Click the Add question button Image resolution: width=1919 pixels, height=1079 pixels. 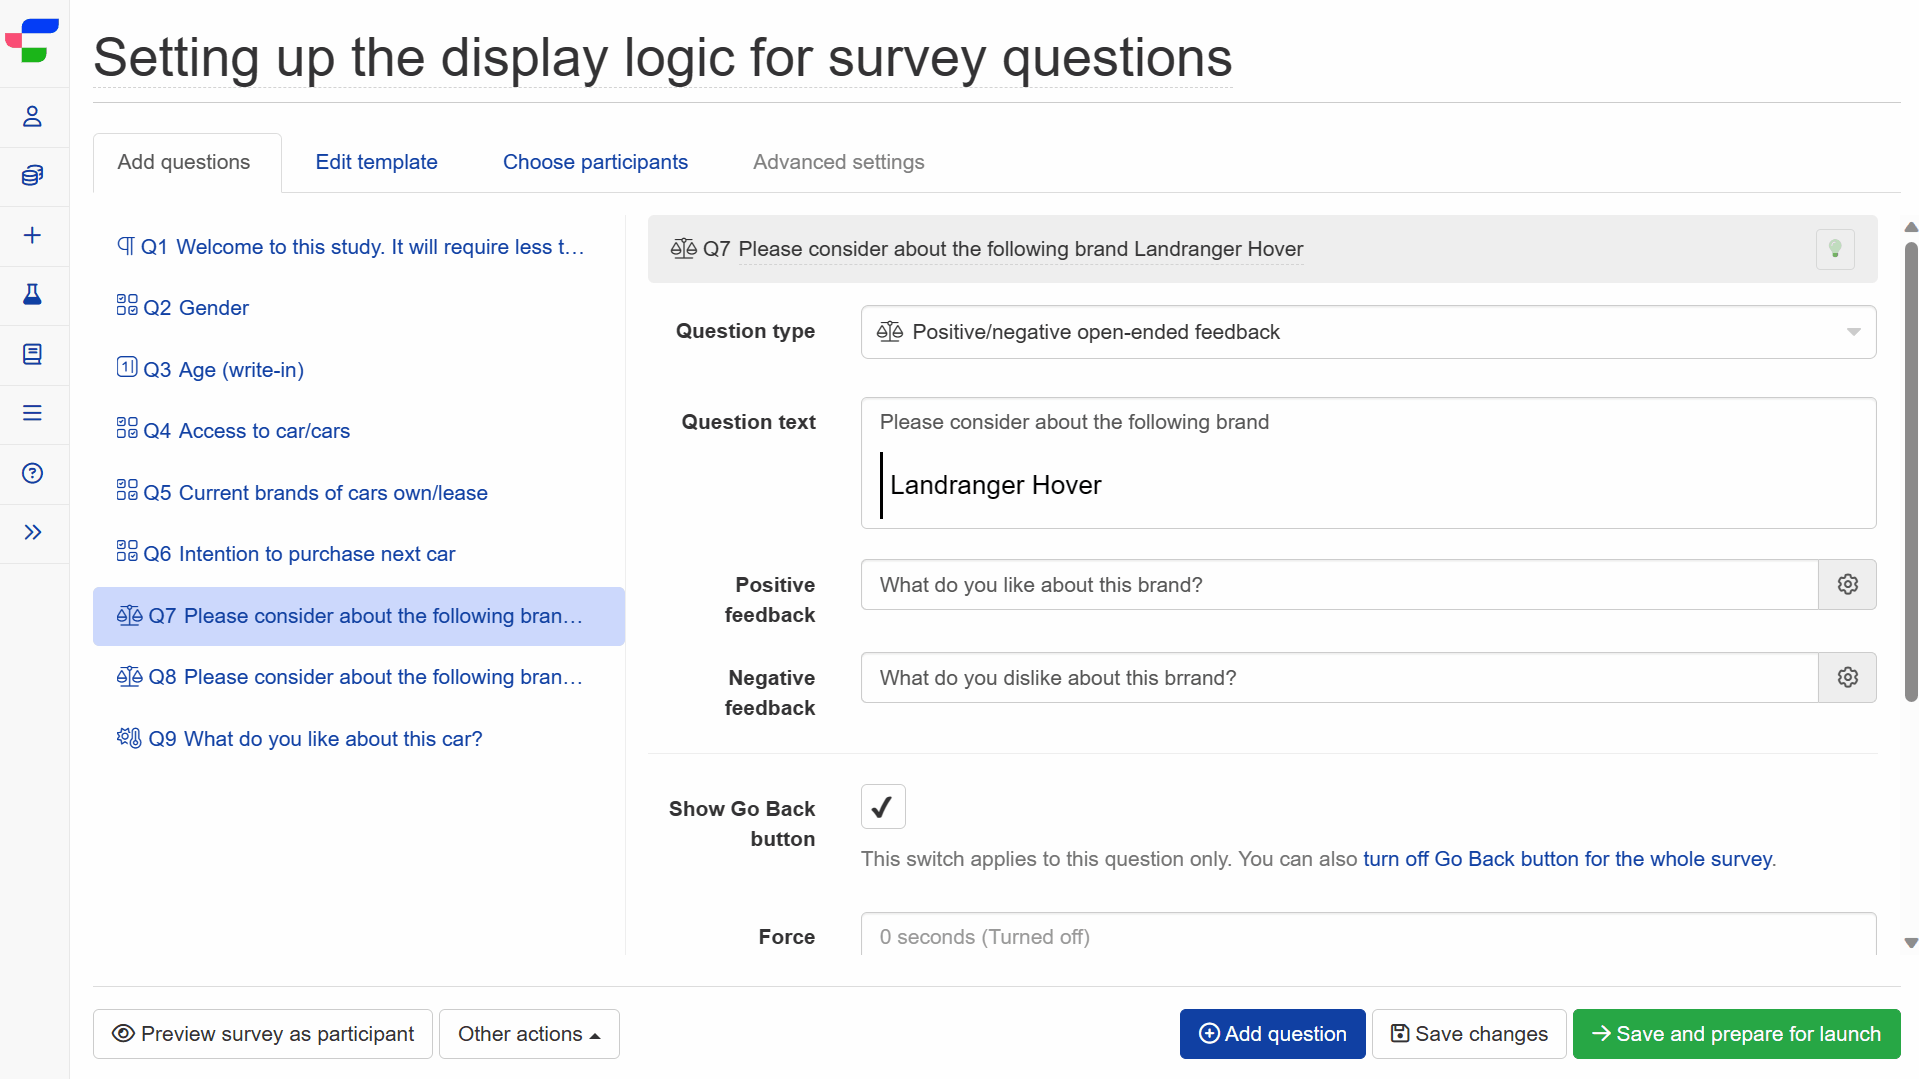(1272, 1034)
